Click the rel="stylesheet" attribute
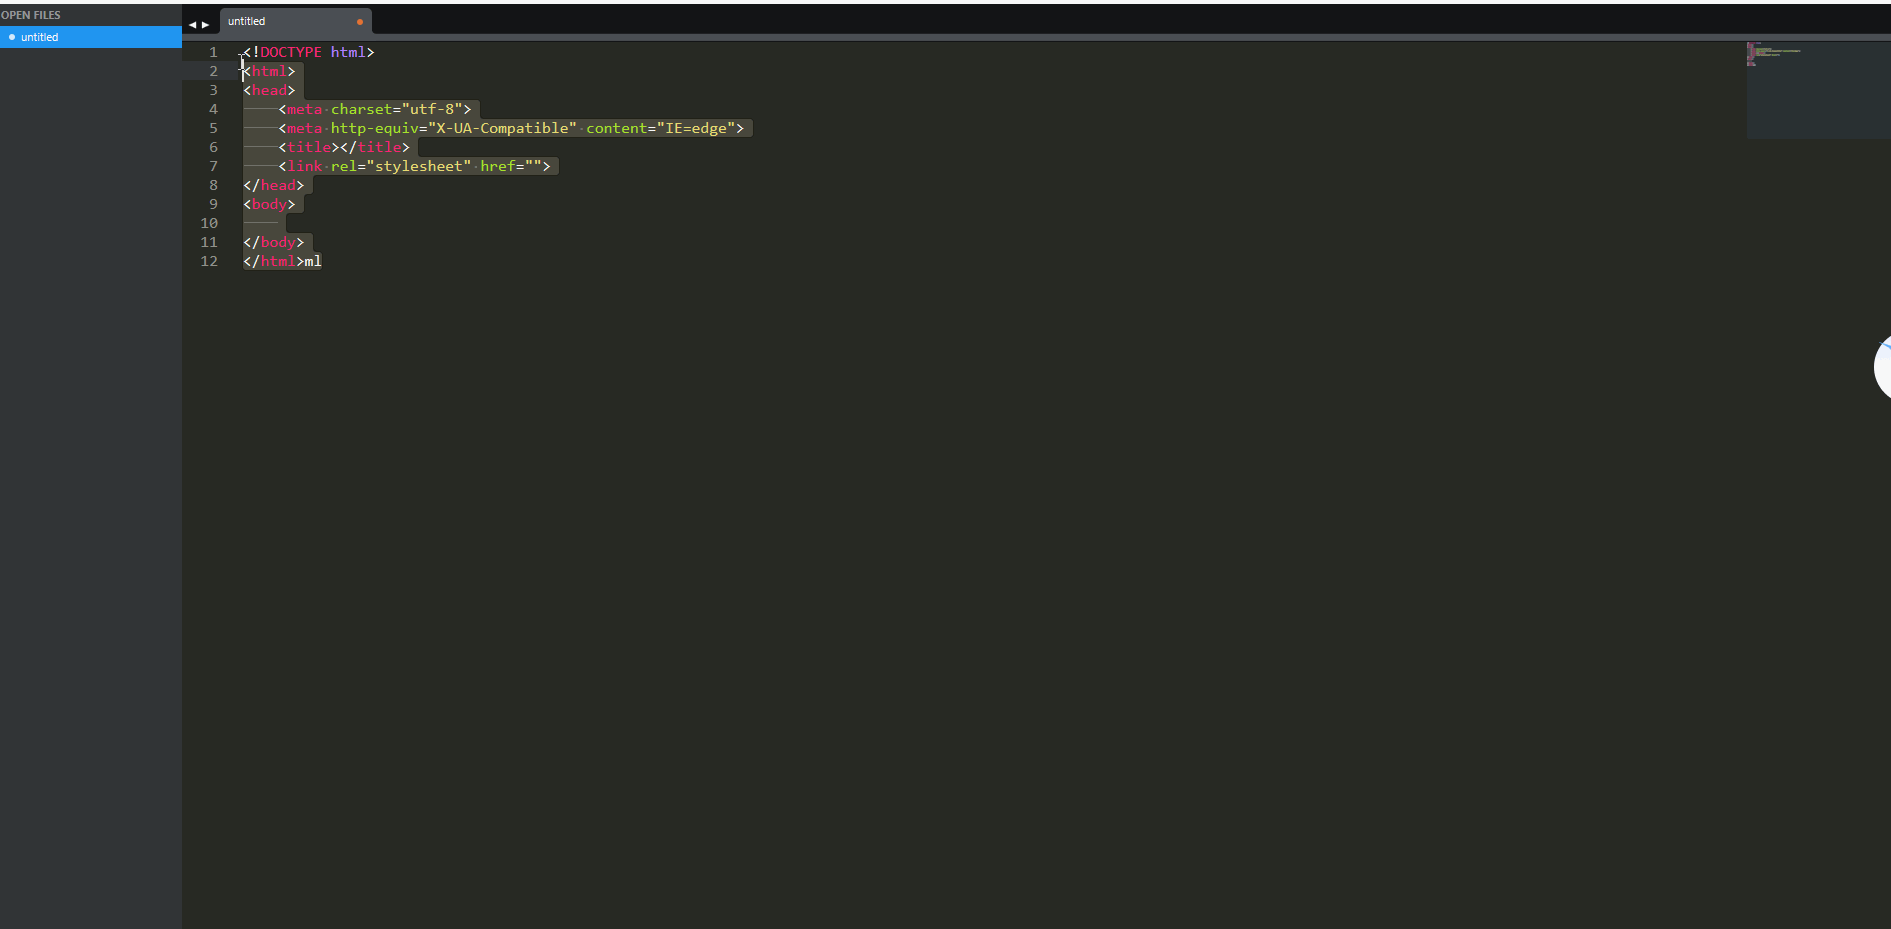1891x929 pixels. (401, 166)
